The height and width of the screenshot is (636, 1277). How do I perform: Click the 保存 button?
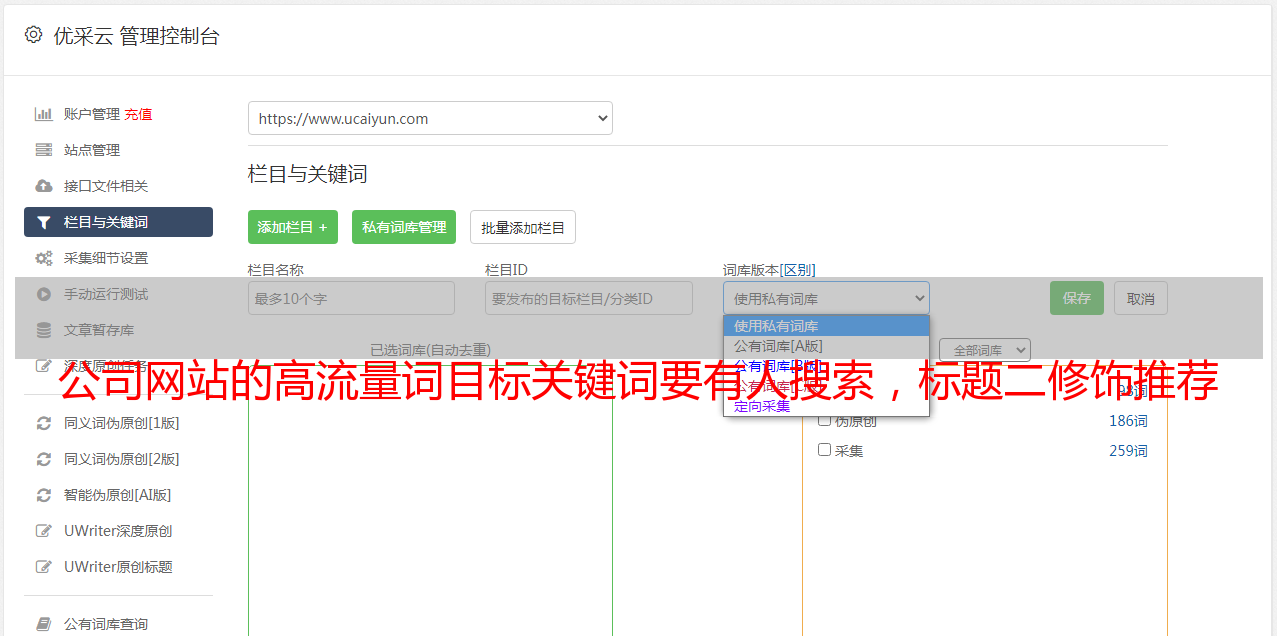tap(1077, 298)
